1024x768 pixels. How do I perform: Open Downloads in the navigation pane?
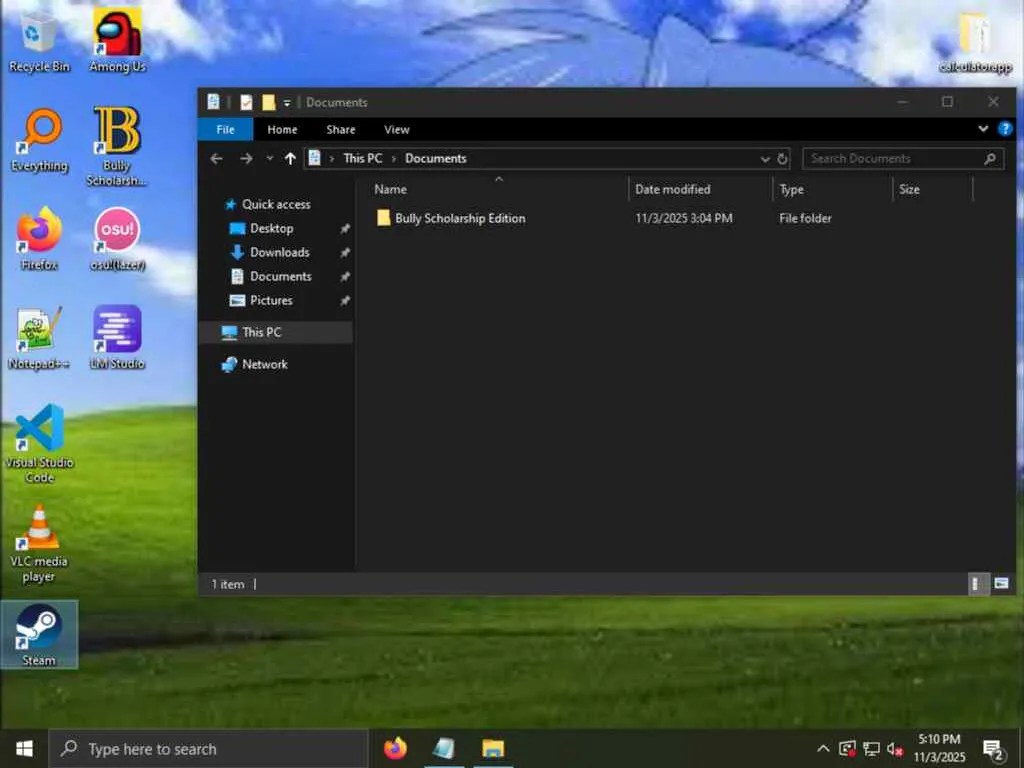coord(278,252)
